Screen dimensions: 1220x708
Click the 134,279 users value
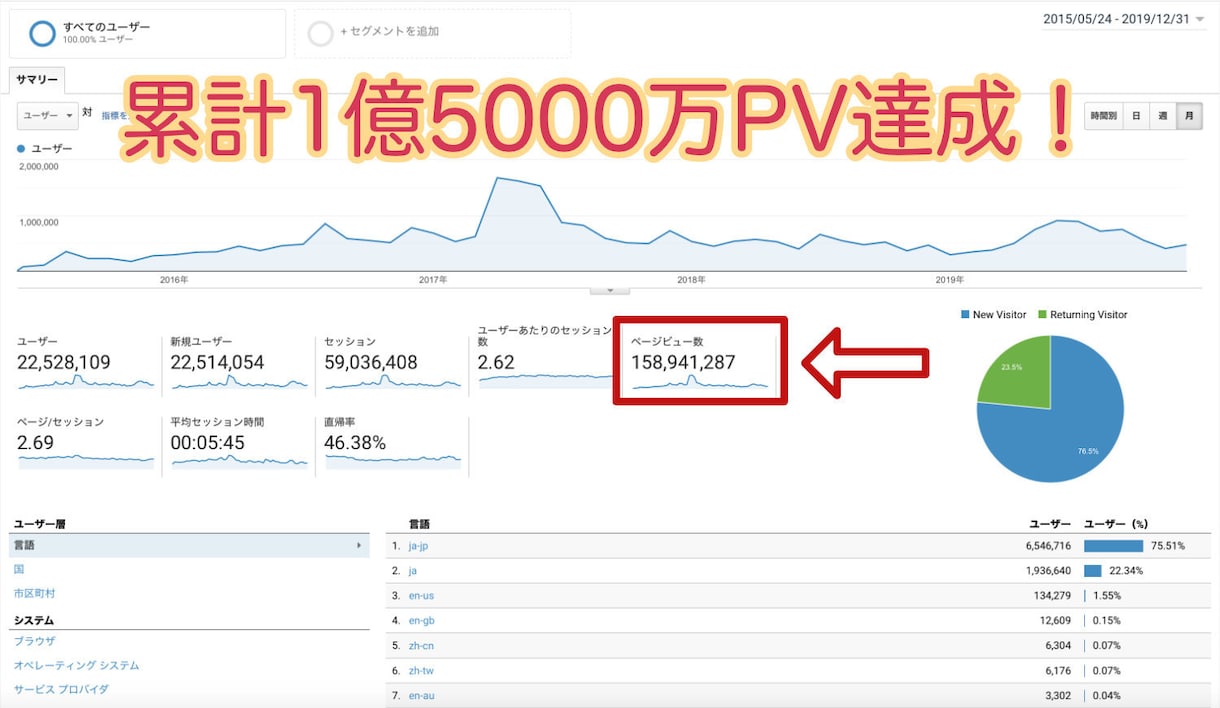pyautogui.click(x=1051, y=595)
